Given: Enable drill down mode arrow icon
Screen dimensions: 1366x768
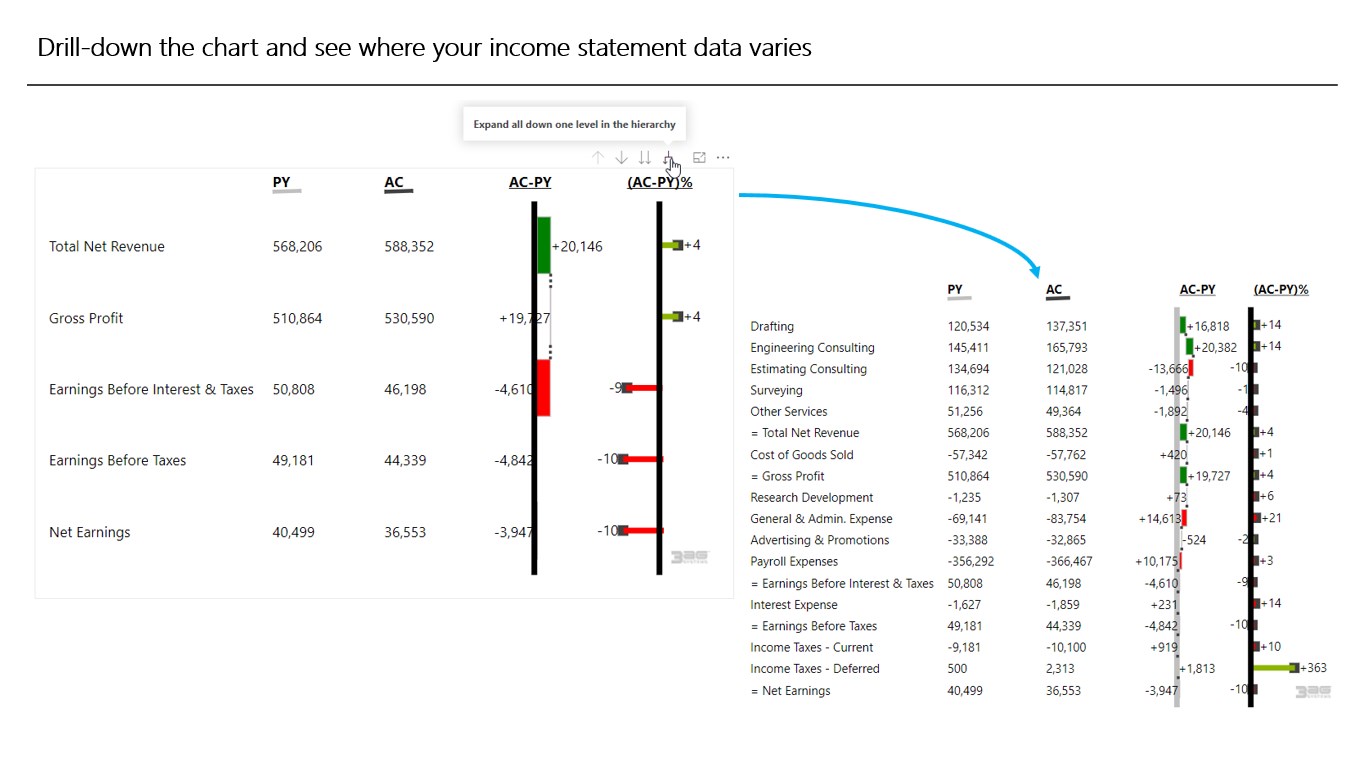Looking at the screenshot, I should pos(621,158).
